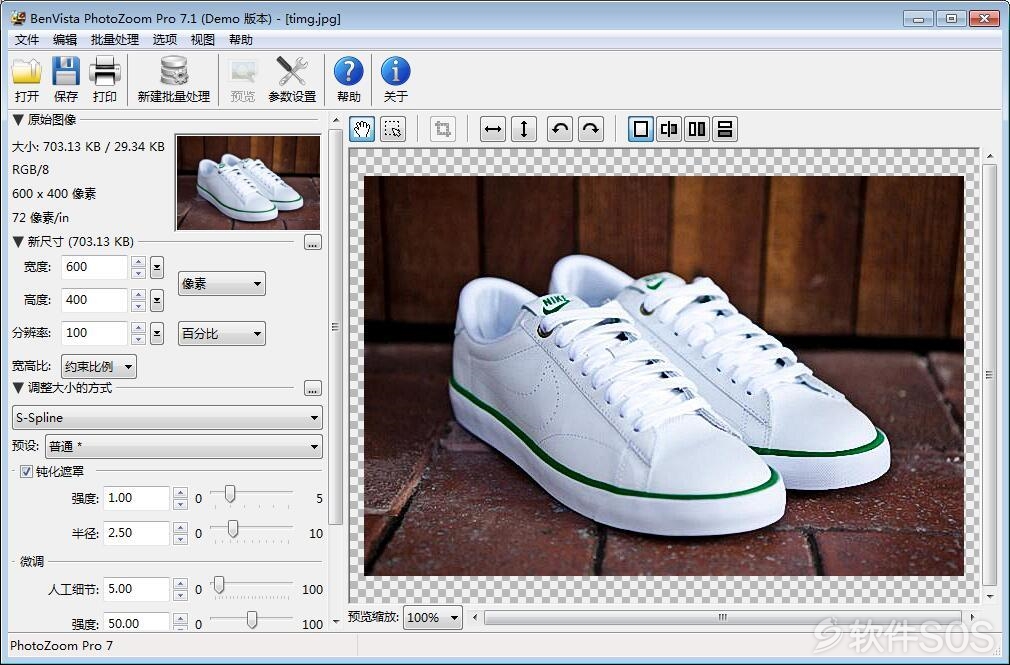The image size is (1010, 665).
Task: Open the 选项 menu
Action: [165, 40]
